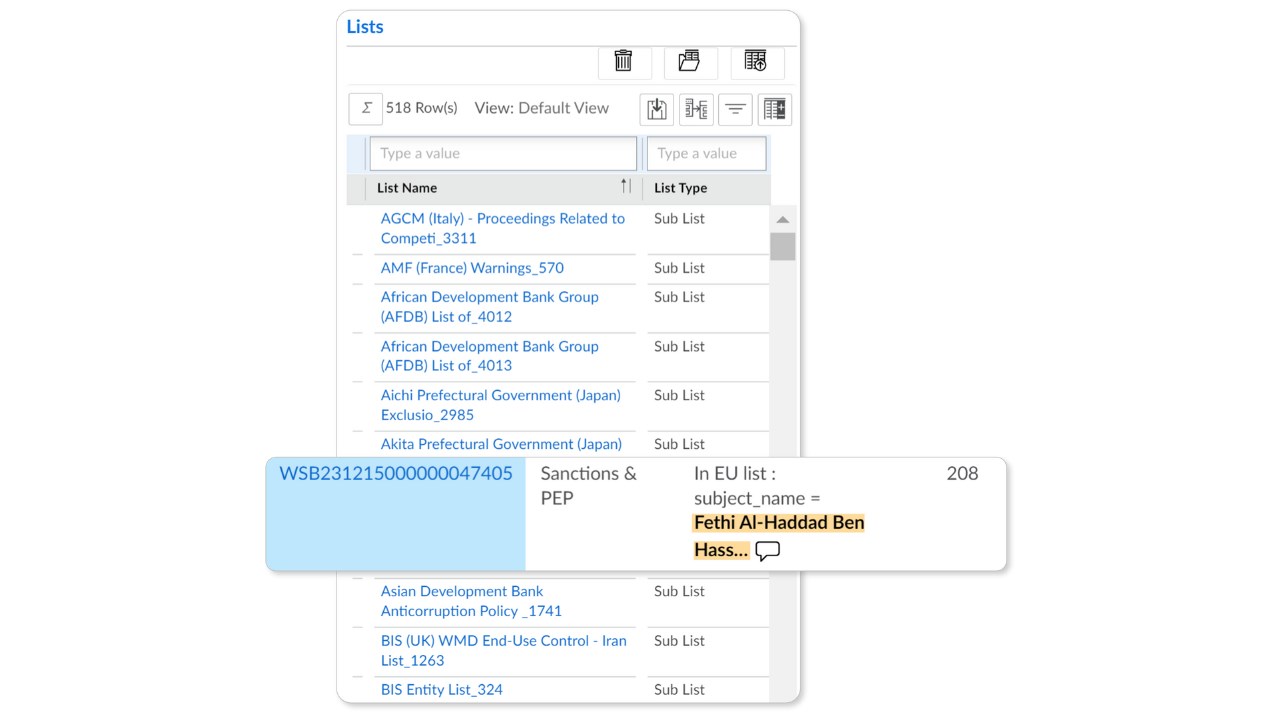Viewport: 1280px width, 720px height.
Task: Click Sub List cell in Asian Development row
Action: pyautogui.click(x=679, y=592)
